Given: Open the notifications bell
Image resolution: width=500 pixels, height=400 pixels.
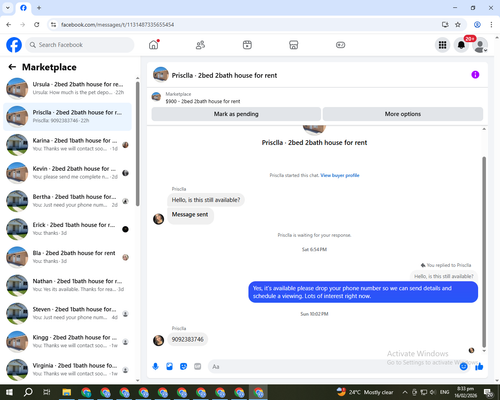Looking at the screenshot, I should [x=461, y=45].
